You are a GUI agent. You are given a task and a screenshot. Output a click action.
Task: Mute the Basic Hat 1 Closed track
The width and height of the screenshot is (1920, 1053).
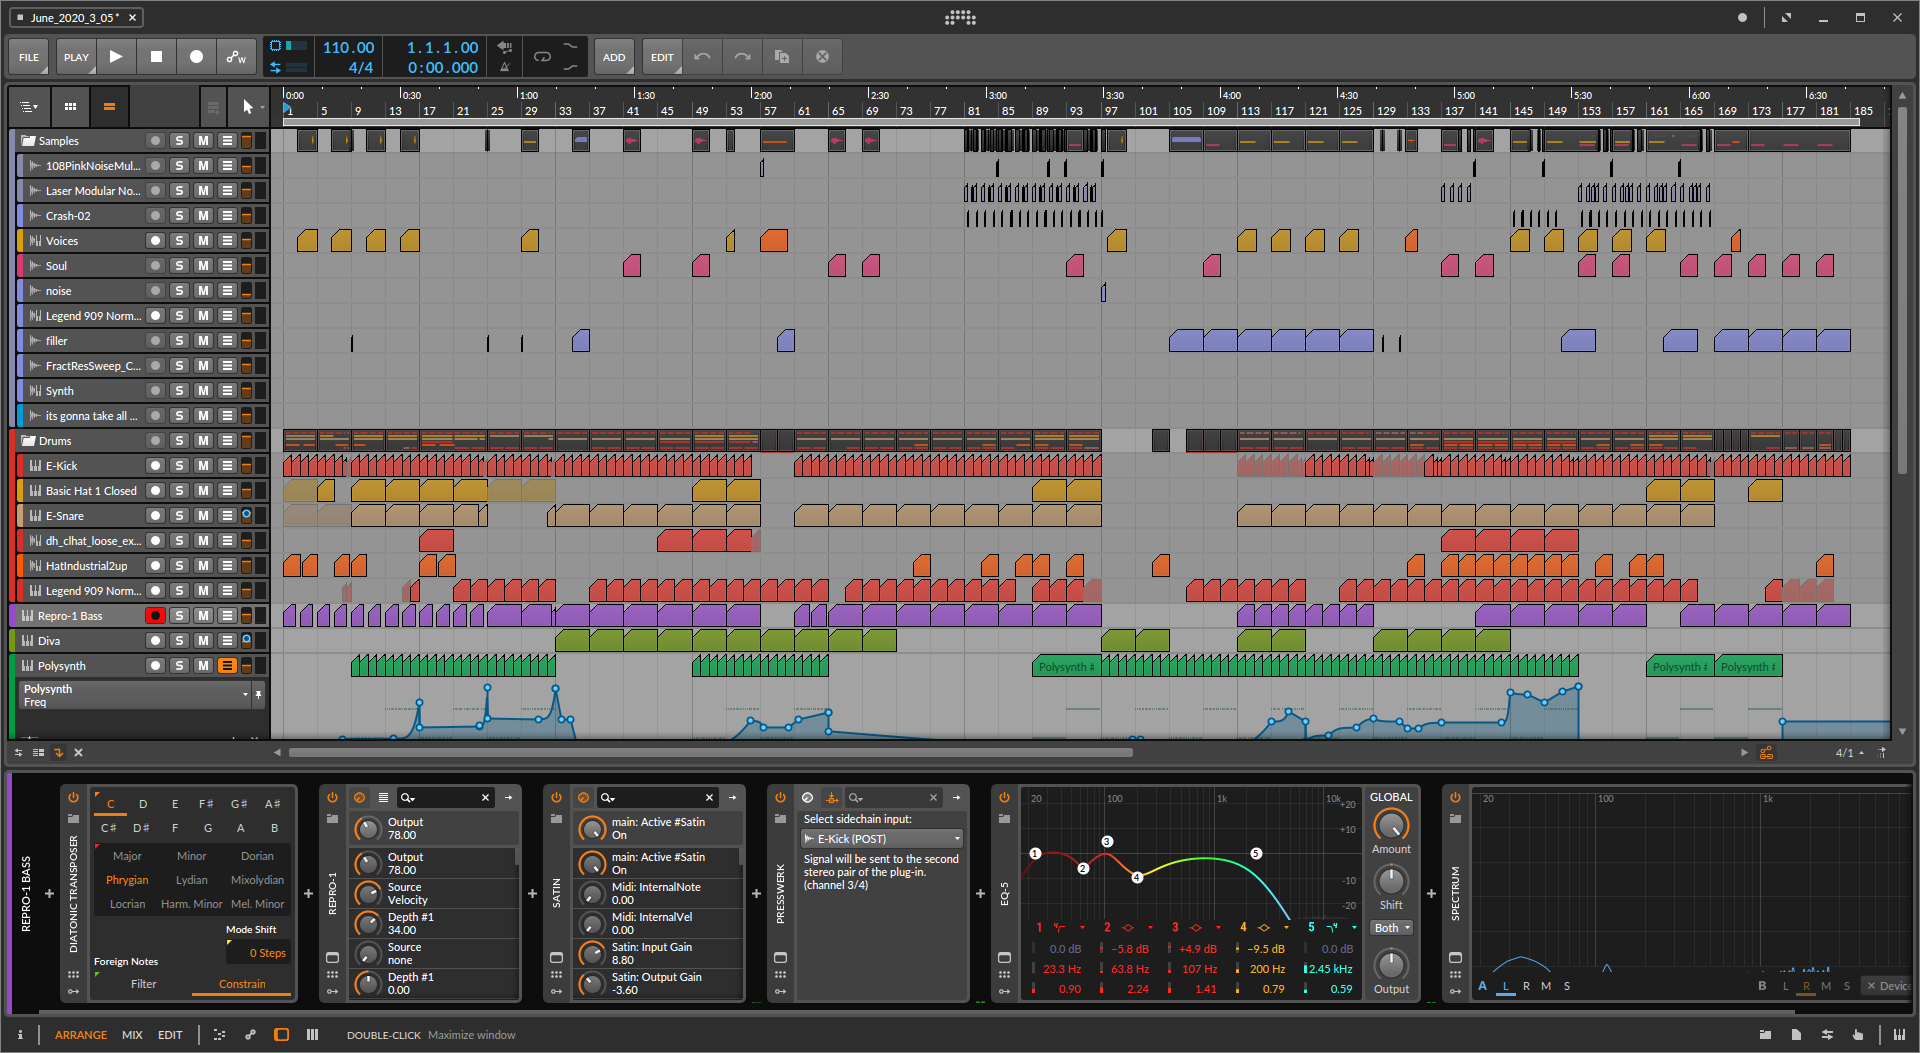(203, 491)
